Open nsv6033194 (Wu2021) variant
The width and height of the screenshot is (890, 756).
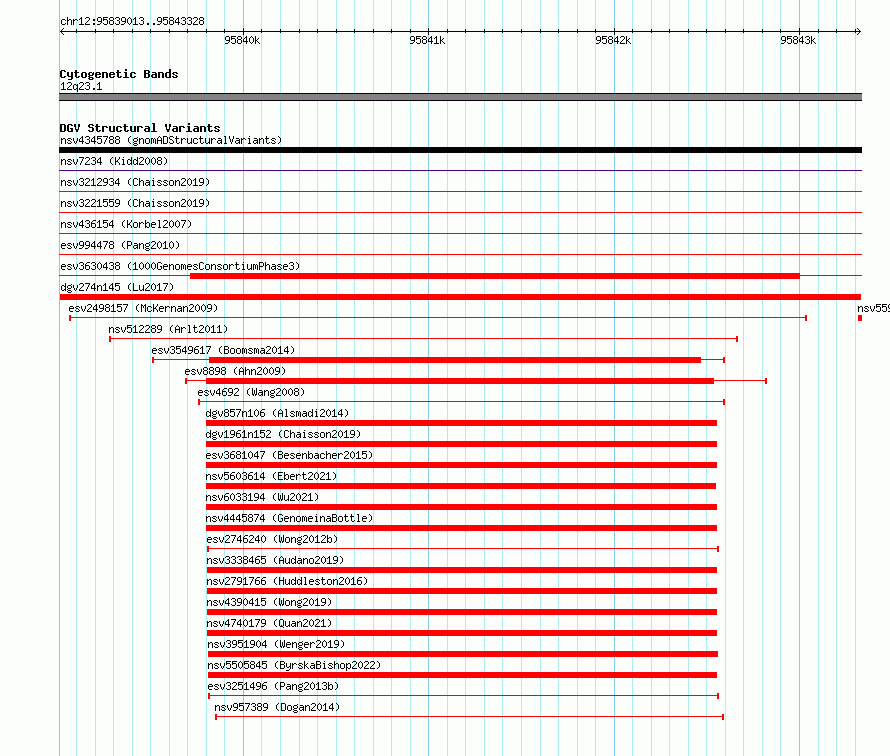(x=262, y=497)
